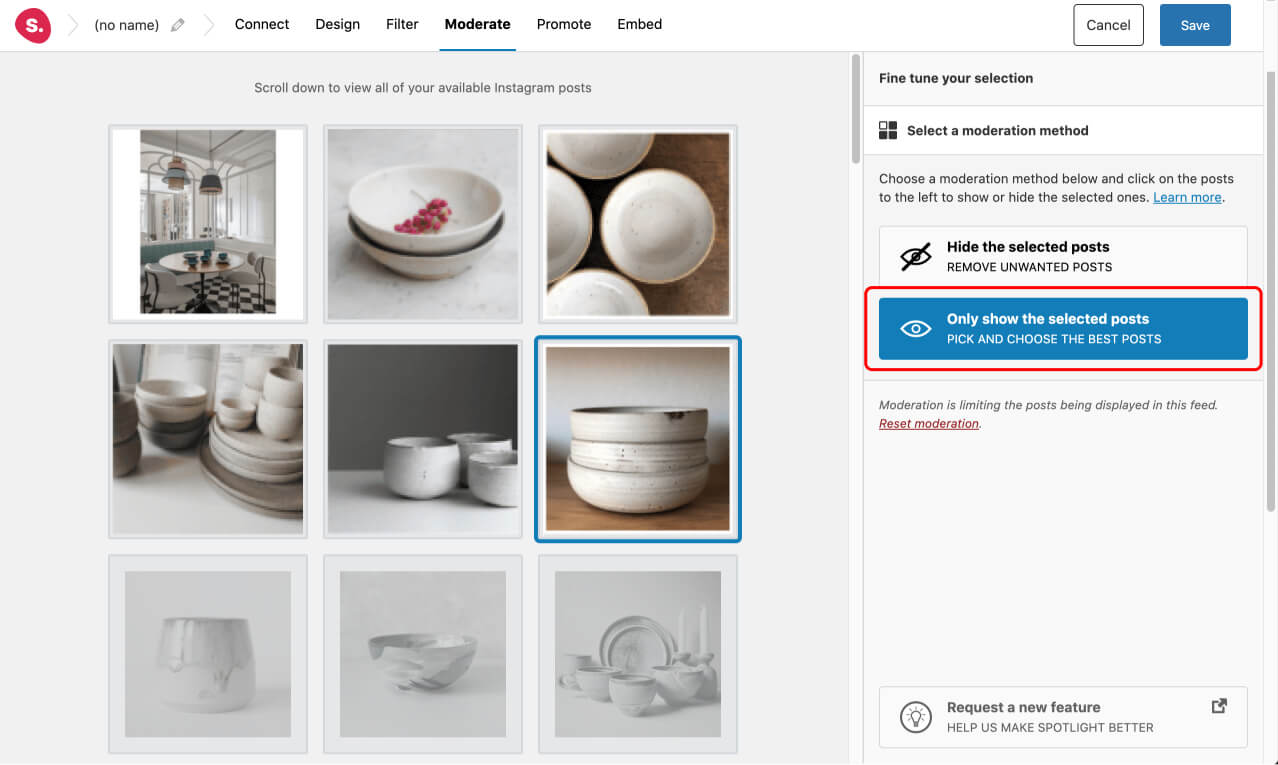Select the Moderate tab

pos(477,24)
